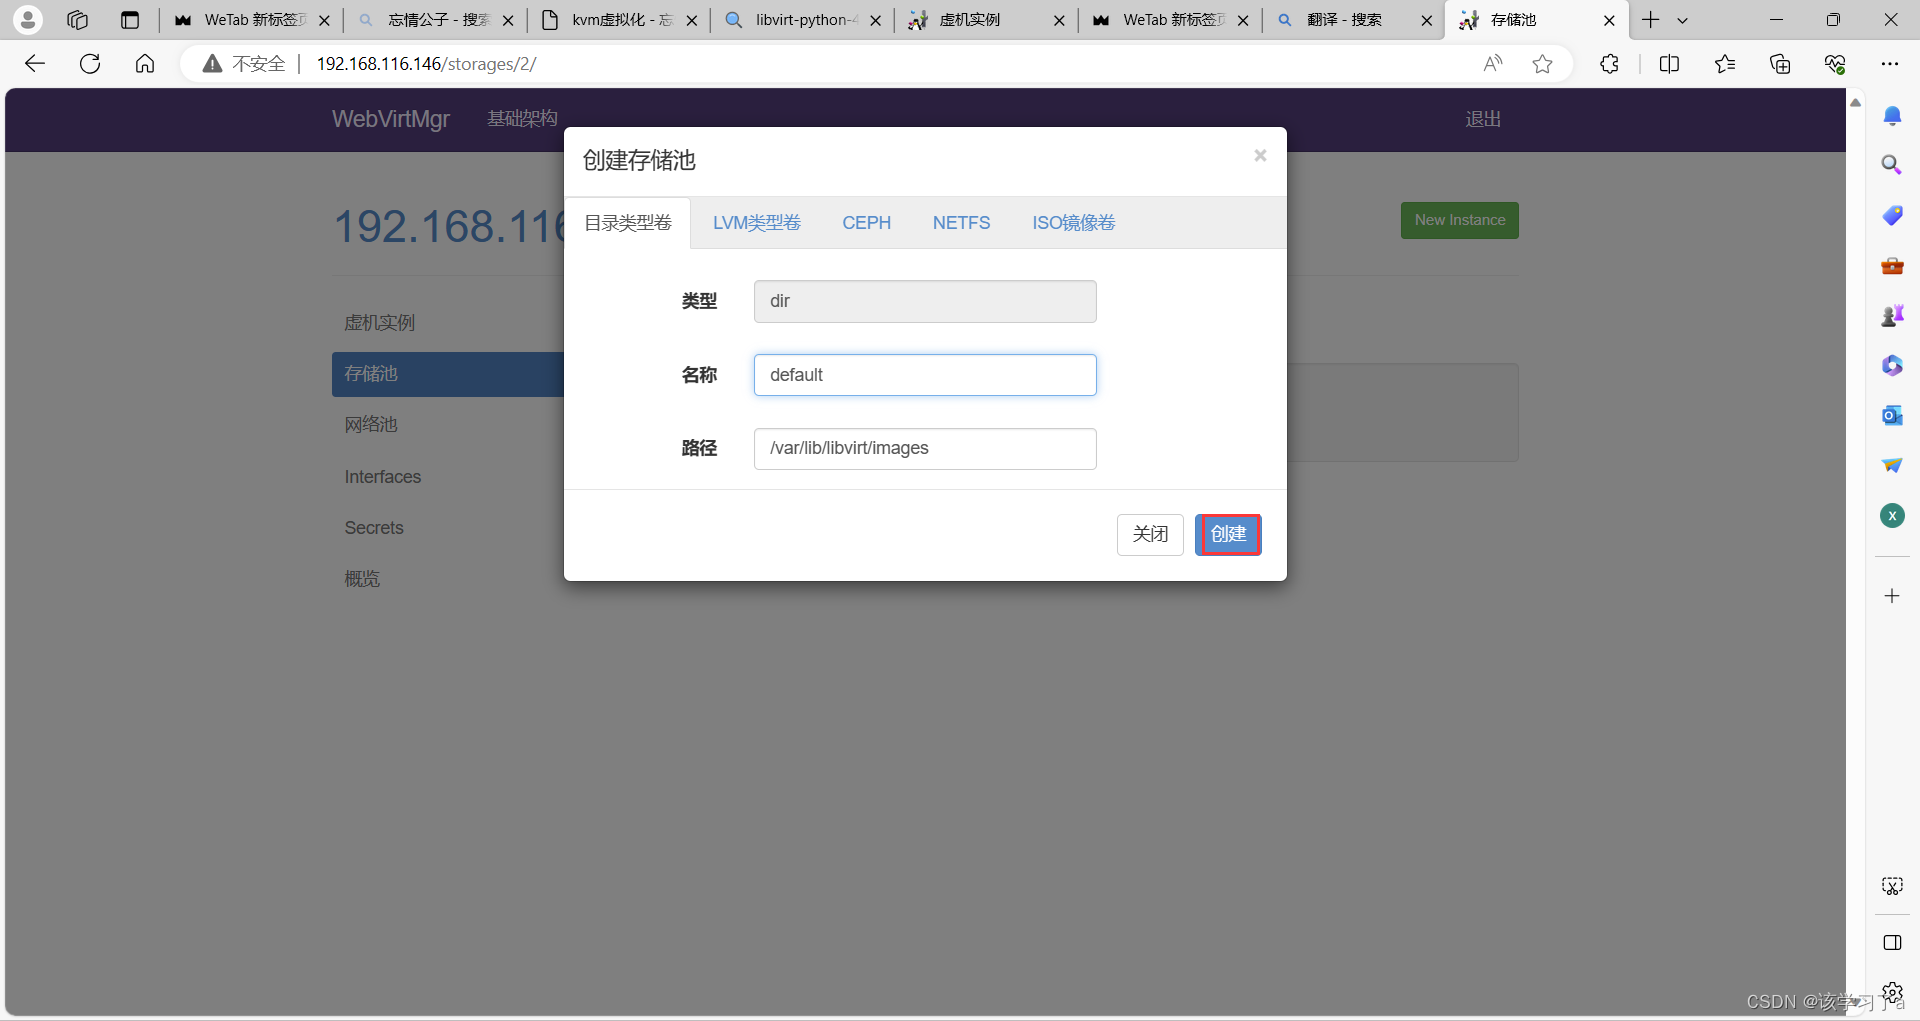The height and width of the screenshot is (1021, 1920).
Task: Open the green X sidebar app icon
Action: (x=1892, y=515)
